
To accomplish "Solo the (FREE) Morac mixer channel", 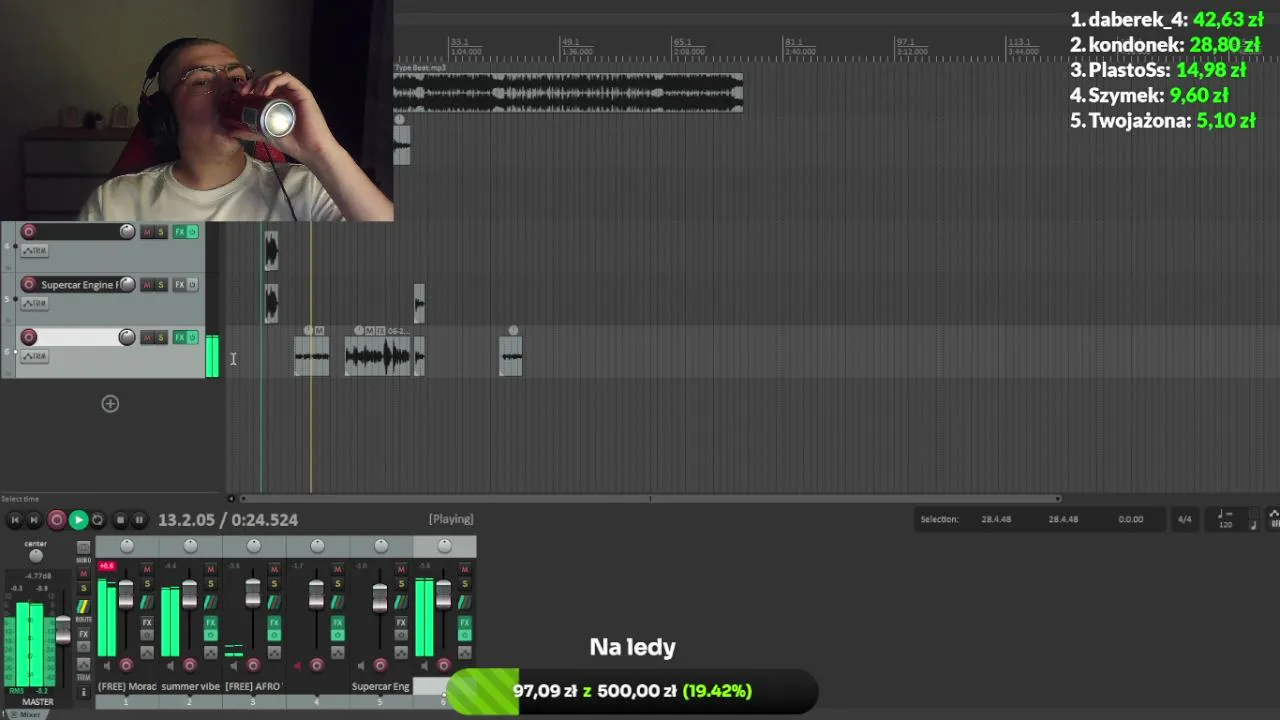I will click(x=147, y=584).
